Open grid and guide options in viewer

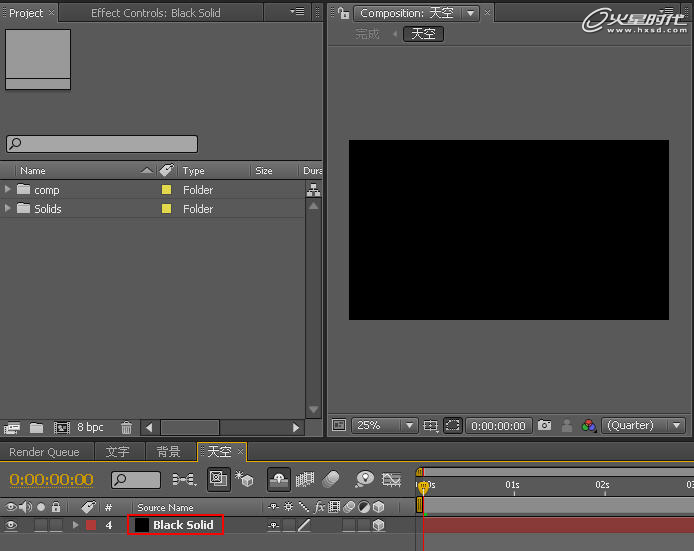pos(430,426)
